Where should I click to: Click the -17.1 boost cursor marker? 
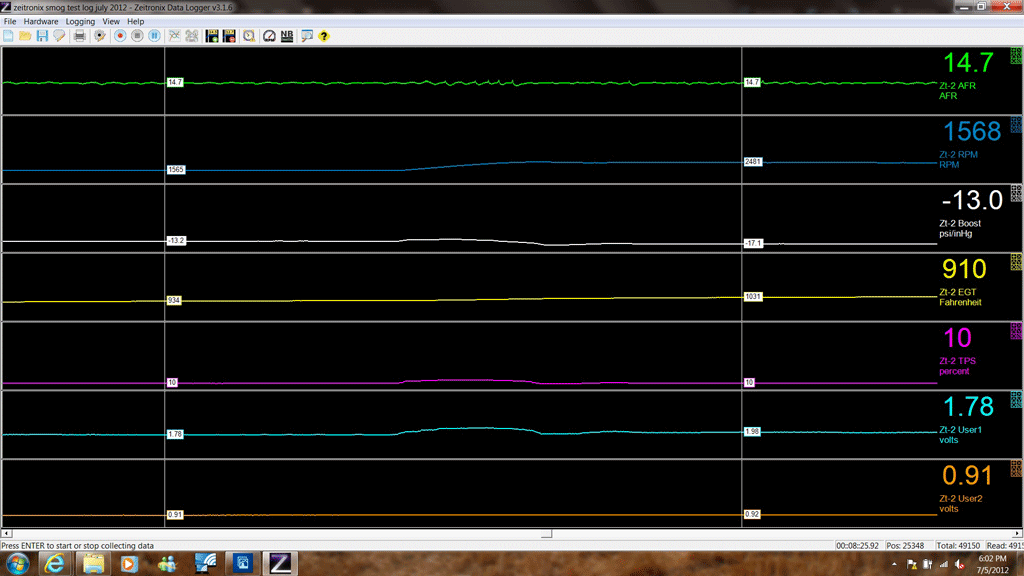click(753, 244)
